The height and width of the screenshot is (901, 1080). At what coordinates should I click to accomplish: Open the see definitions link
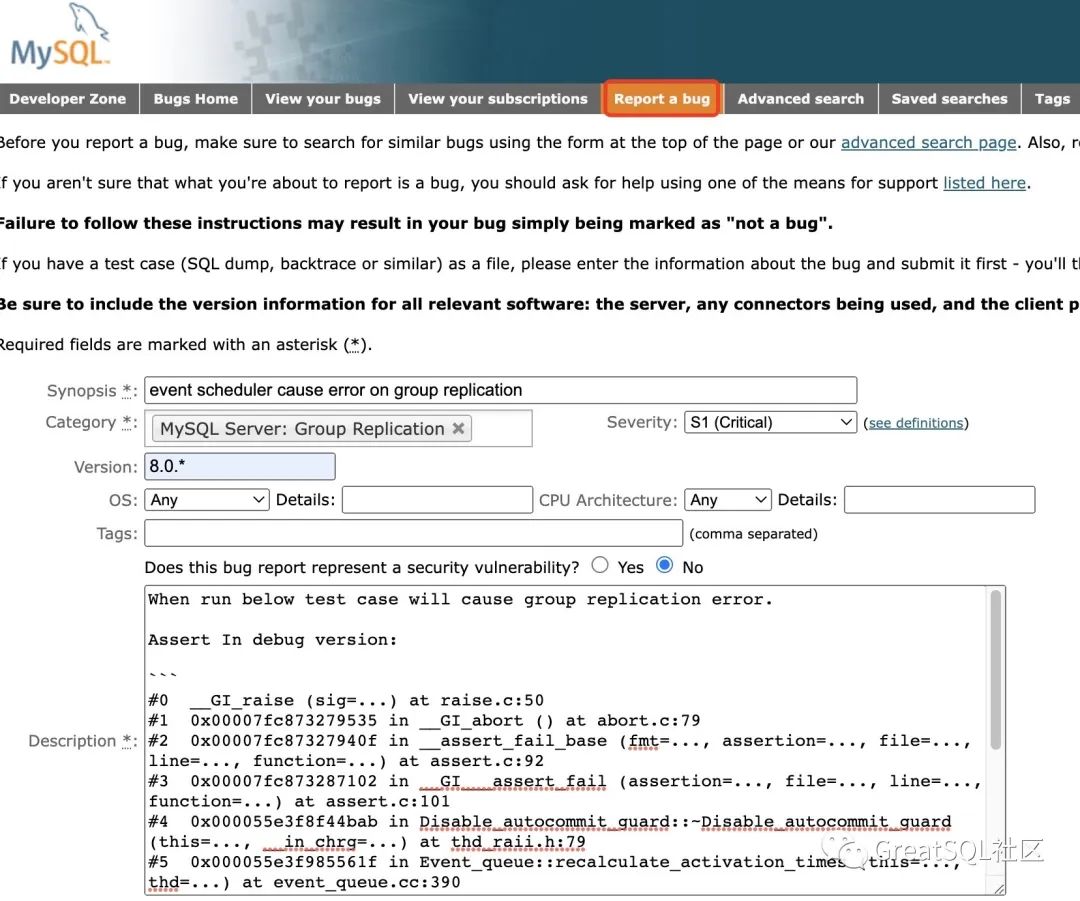[915, 423]
